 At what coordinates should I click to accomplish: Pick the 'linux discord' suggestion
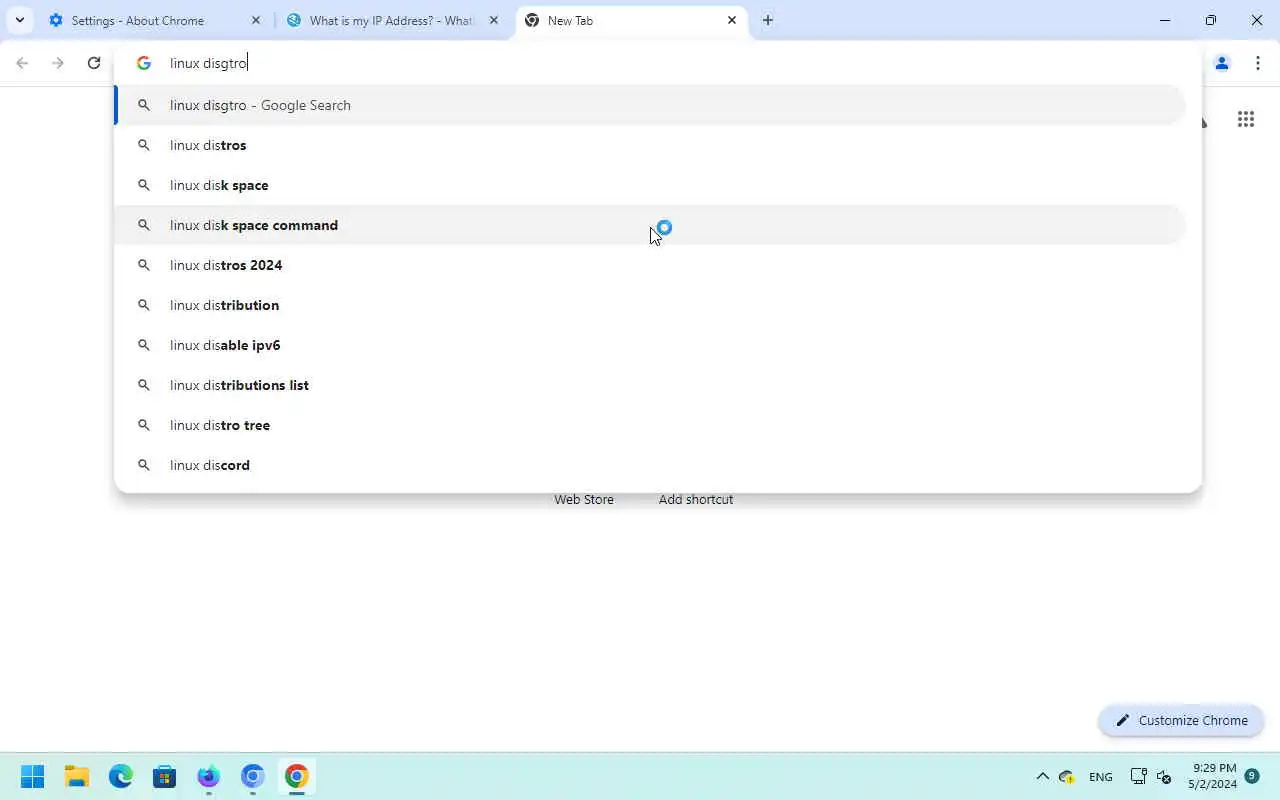pyautogui.click(x=651, y=465)
